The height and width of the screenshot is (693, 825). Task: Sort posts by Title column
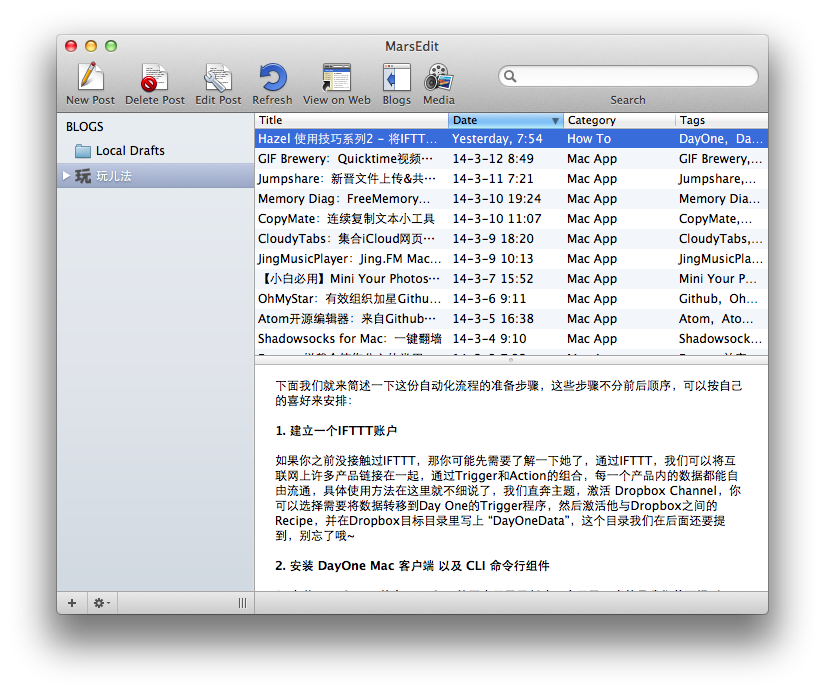[351, 120]
